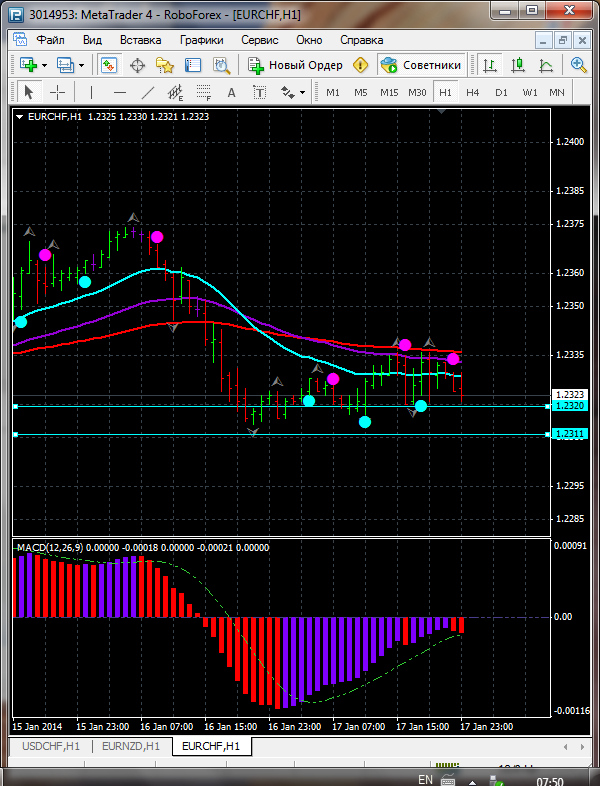600x786 pixels.
Task: Switch to the line chart type
Action: 545,65
